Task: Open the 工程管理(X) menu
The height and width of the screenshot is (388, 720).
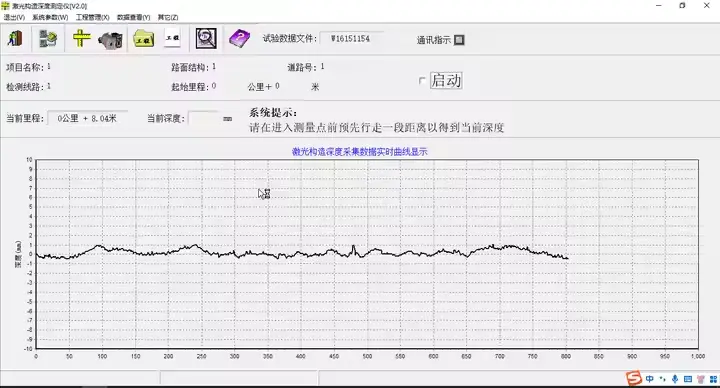Action: (x=92, y=17)
